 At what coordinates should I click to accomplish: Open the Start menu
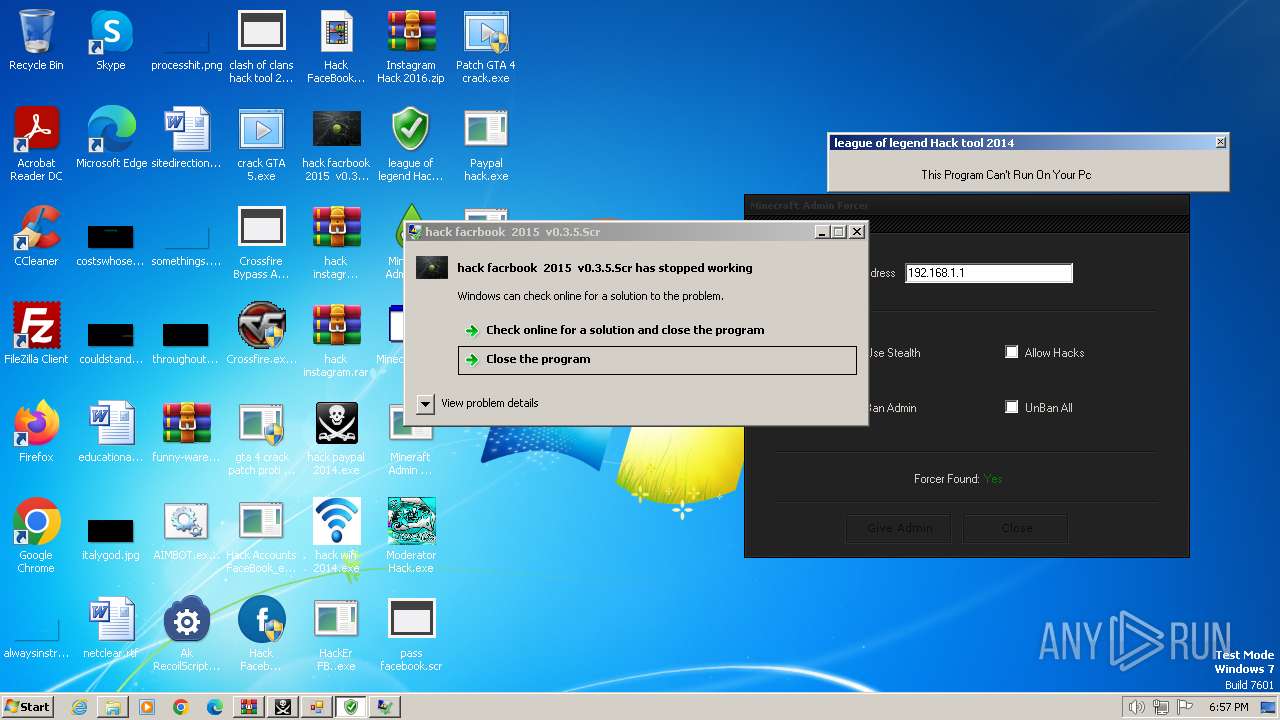27,706
